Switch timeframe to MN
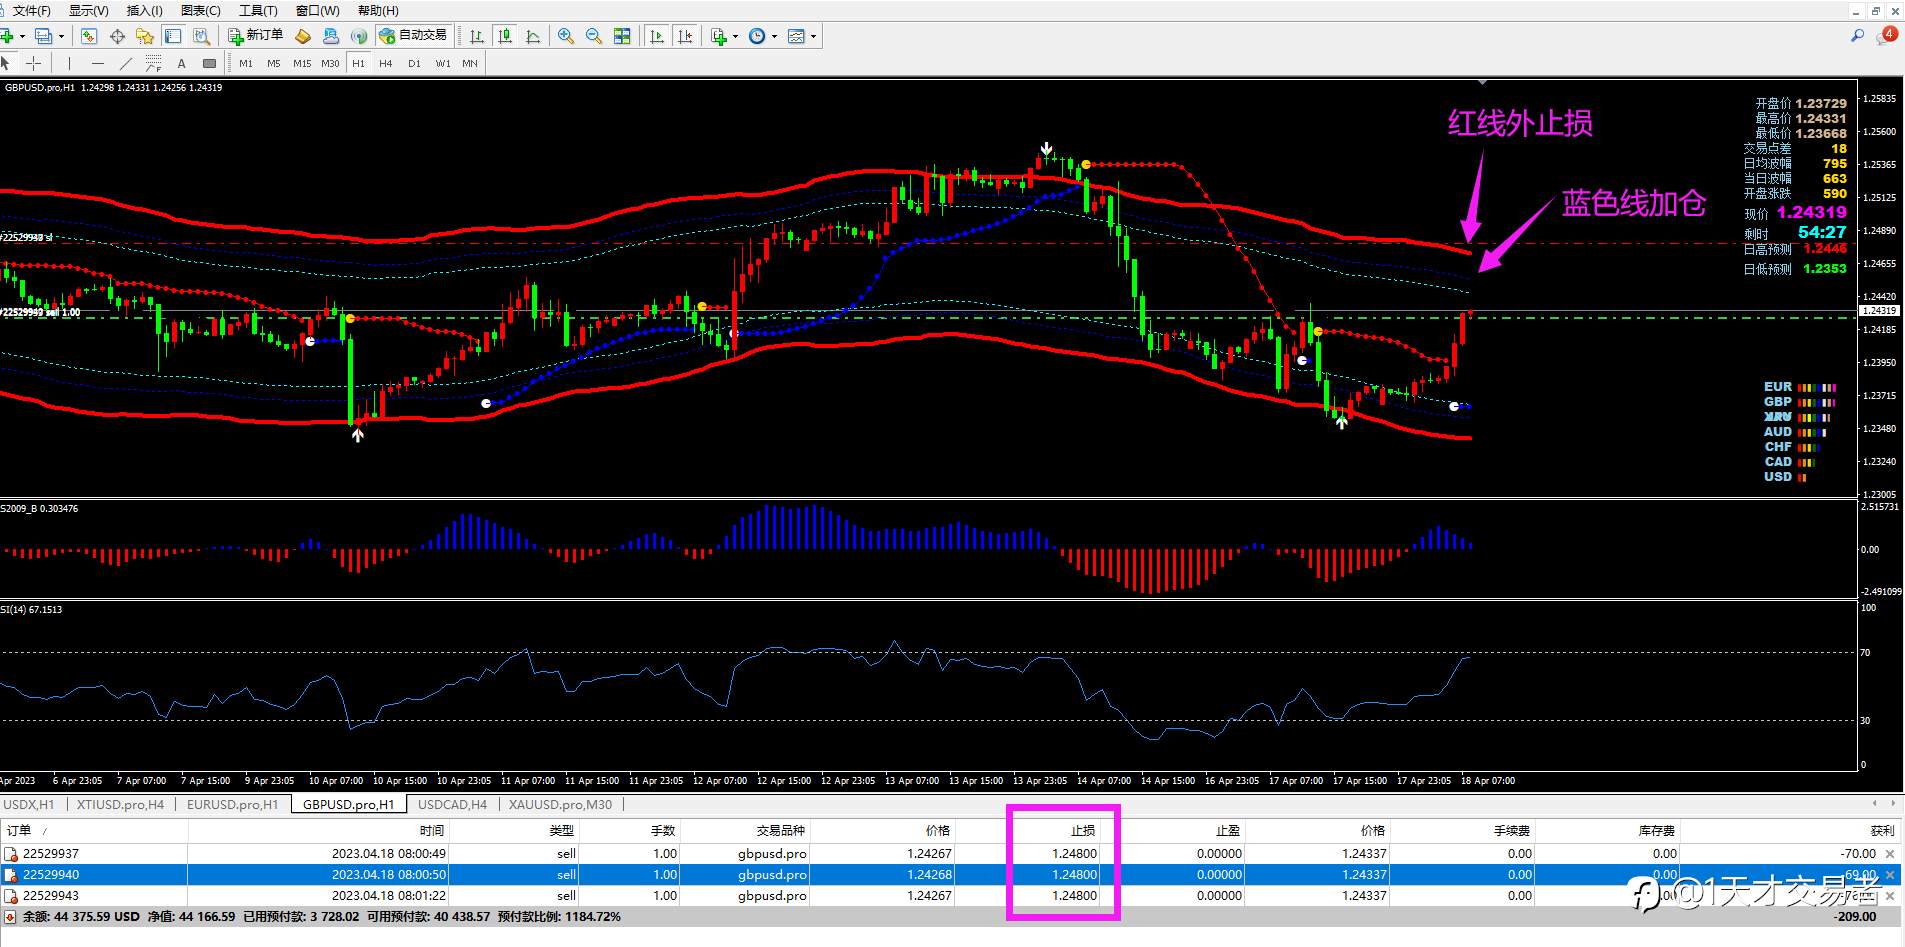The height and width of the screenshot is (947, 1905). pos(470,63)
